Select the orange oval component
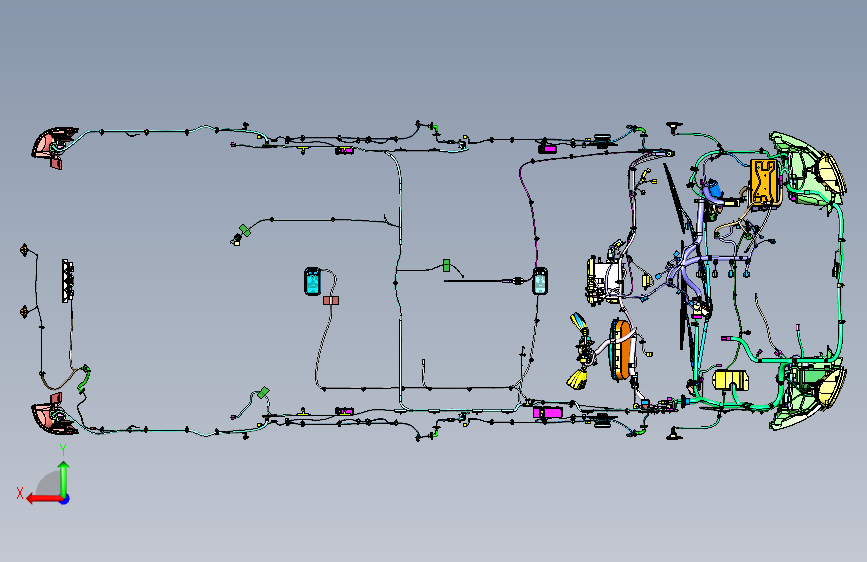Viewport: 867px width, 562px height. tap(622, 350)
